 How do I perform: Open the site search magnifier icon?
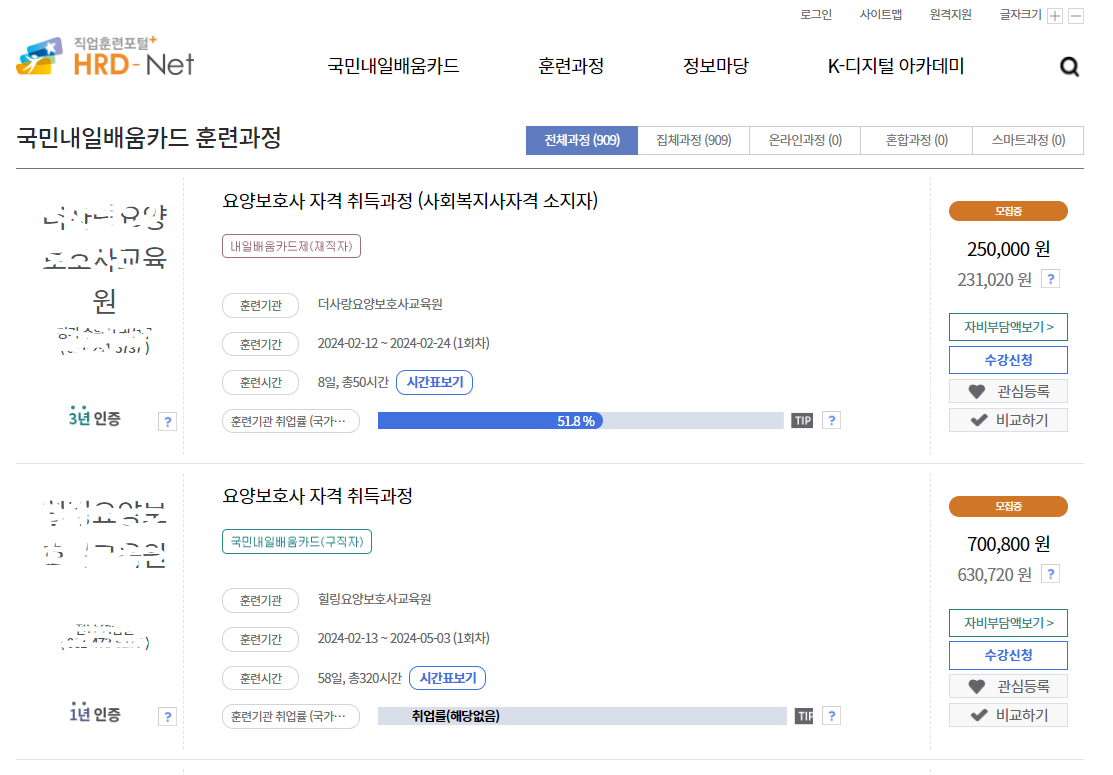click(x=1069, y=66)
